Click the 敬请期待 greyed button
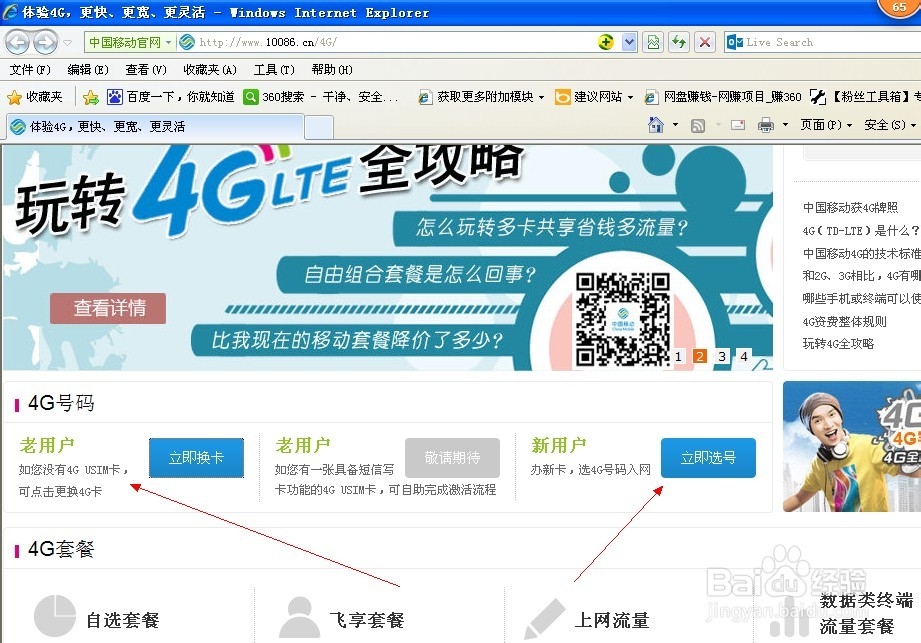This screenshot has width=921, height=643. pyautogui.click(x=452, y=457)
